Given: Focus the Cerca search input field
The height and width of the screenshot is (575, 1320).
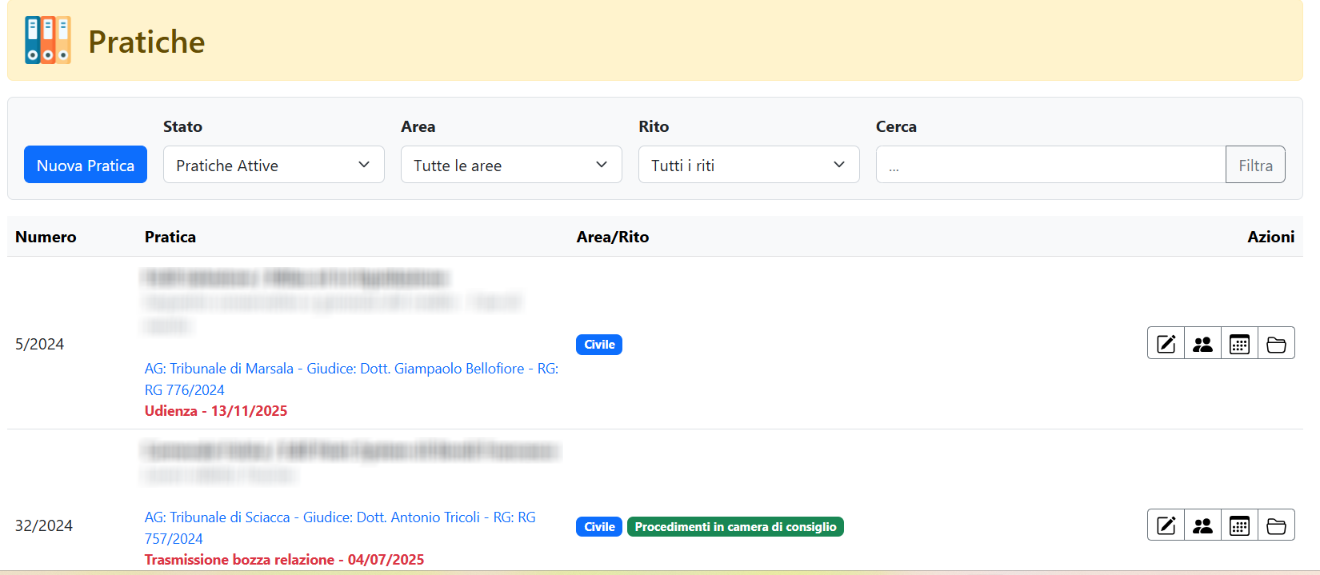Looking at the screenshot, I should click(x=1051, y=165).
